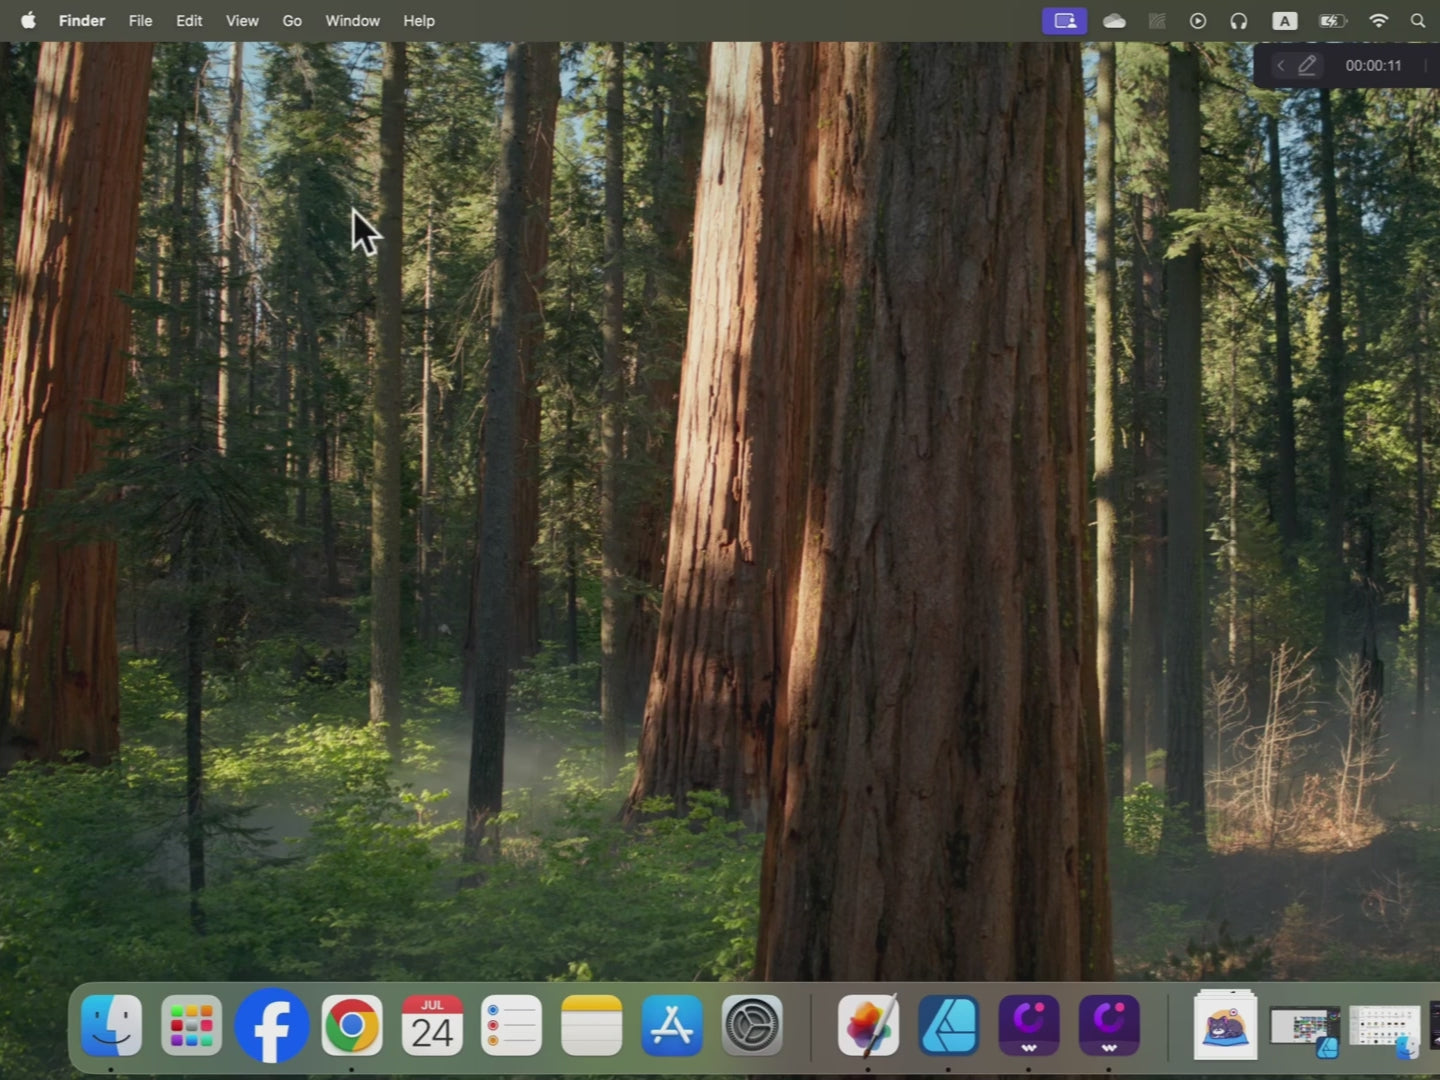Image resolution: width=1440 pixels, height=1080 pixels.
Task: Click the purple screen recorder menu bar icon
Action: tap(1064, 21)
